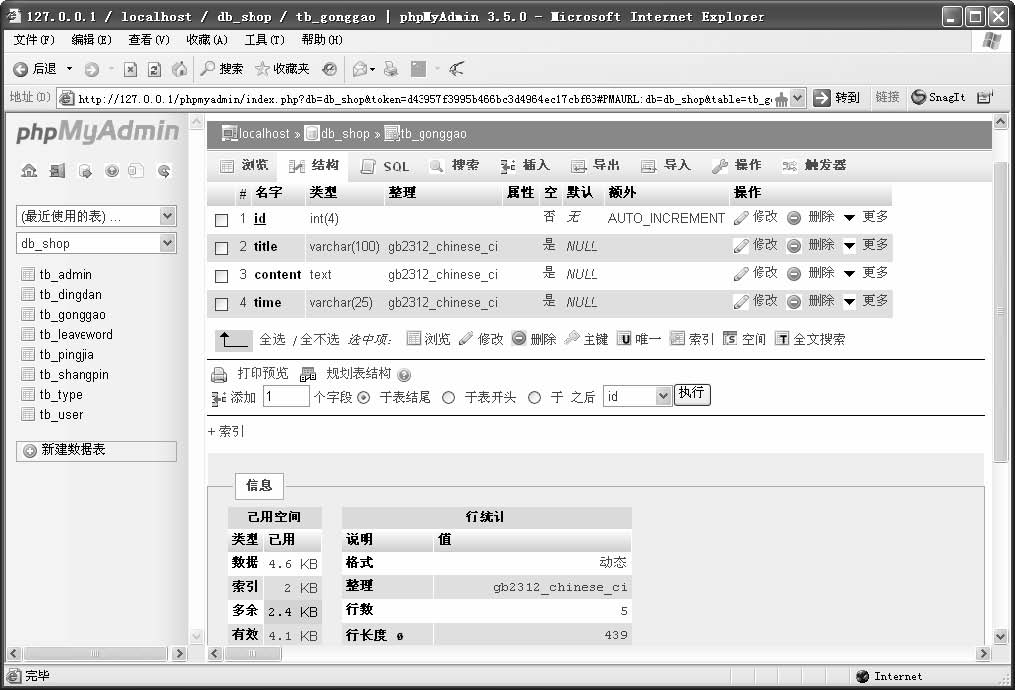Switch to the Search tab
1015x690 pixels.
point(455,166)
